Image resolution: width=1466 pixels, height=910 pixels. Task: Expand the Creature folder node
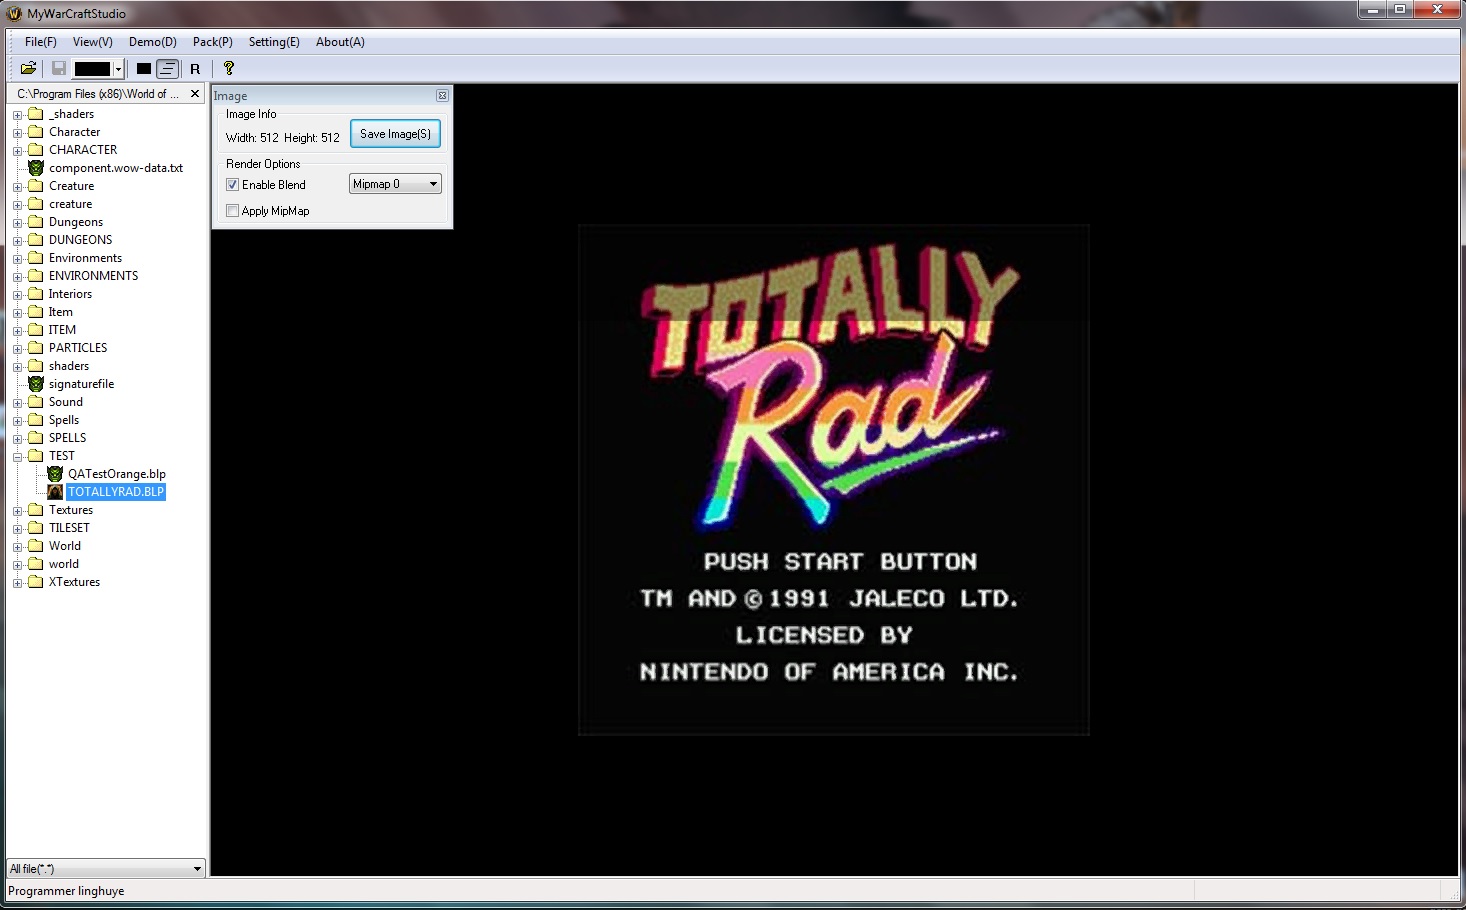click(x=18, y=187)
